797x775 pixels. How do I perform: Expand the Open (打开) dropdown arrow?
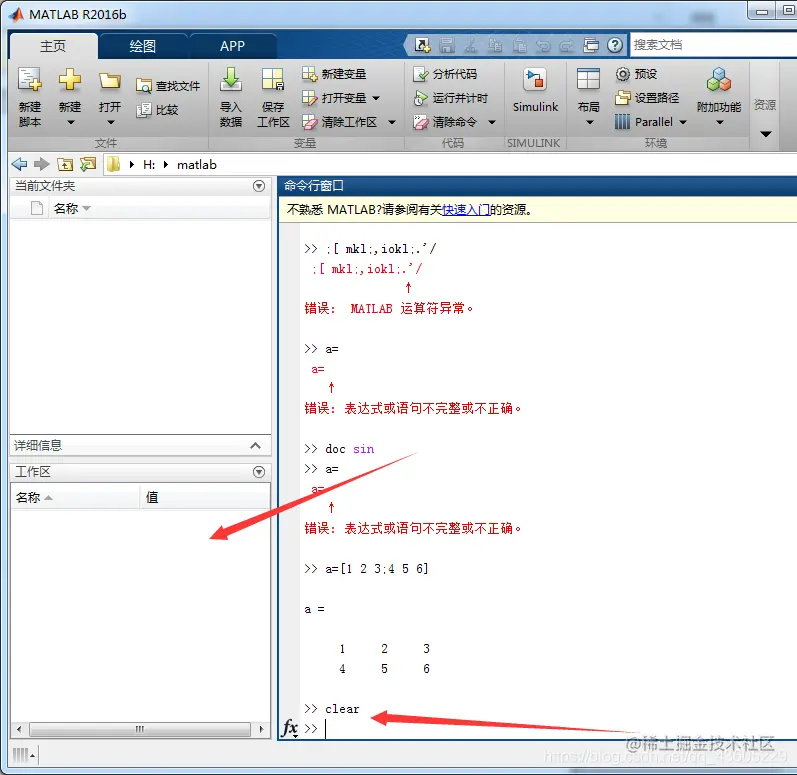[111, 122]
